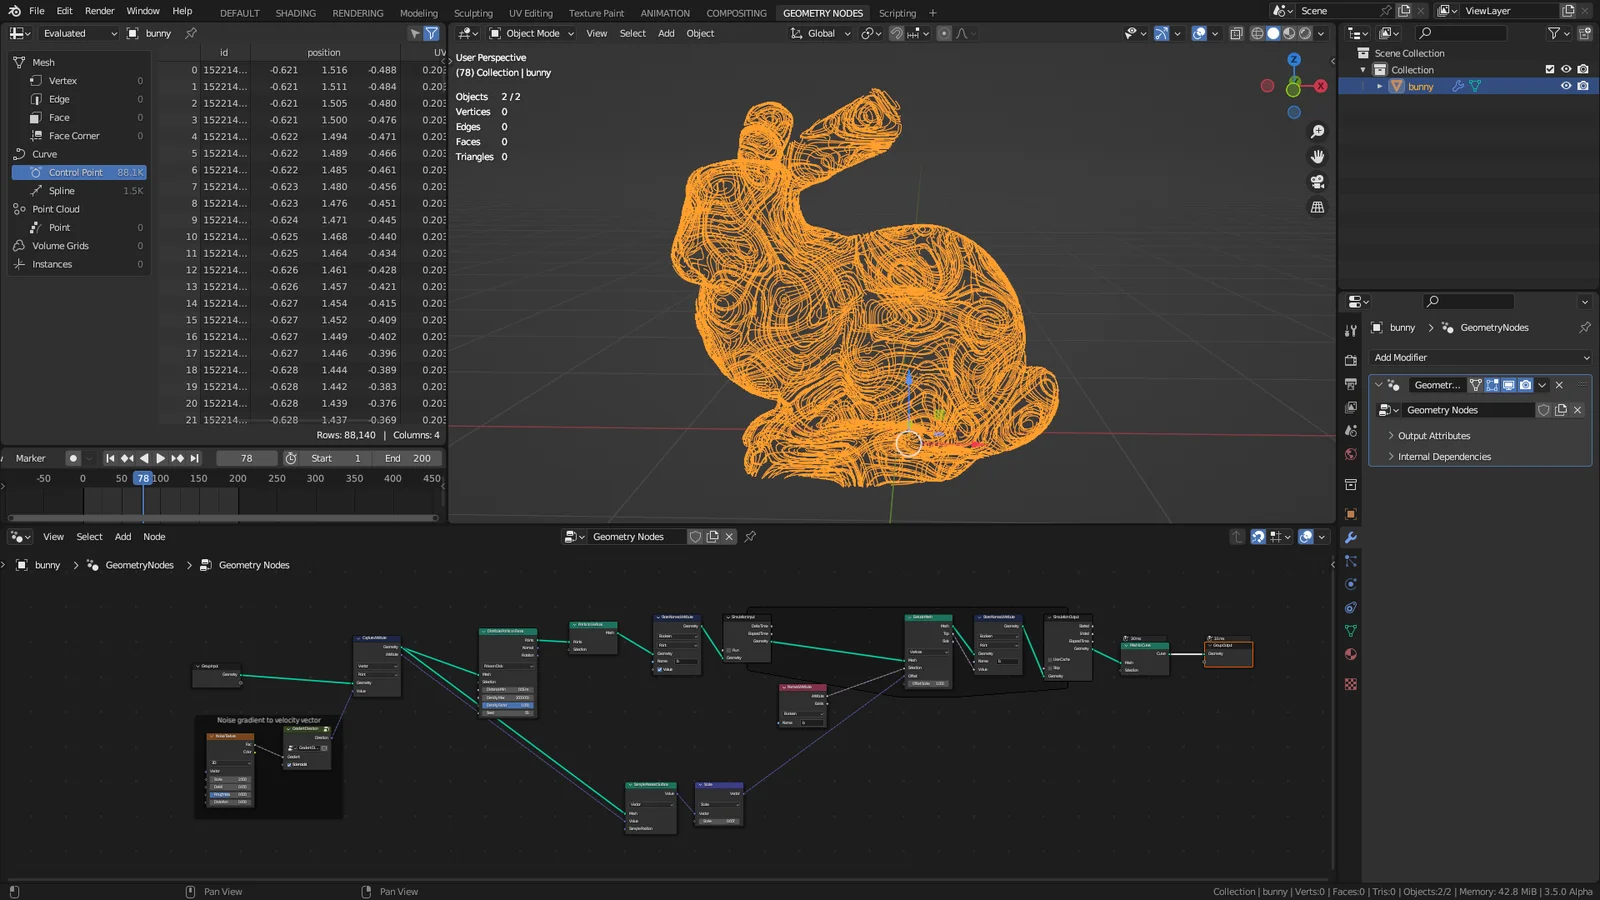
Task: Hide the bunny object in the outliner
Action: pos(1565,86)
